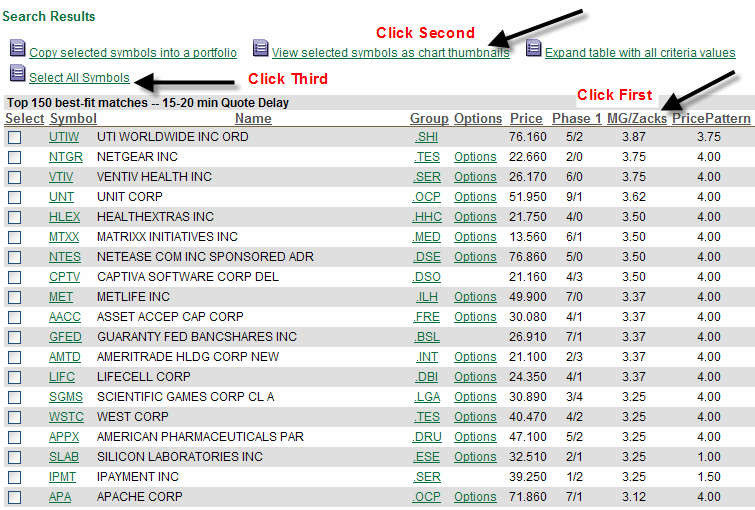
Task: Open the HLEX symbol link
Action: coord(64,217)
